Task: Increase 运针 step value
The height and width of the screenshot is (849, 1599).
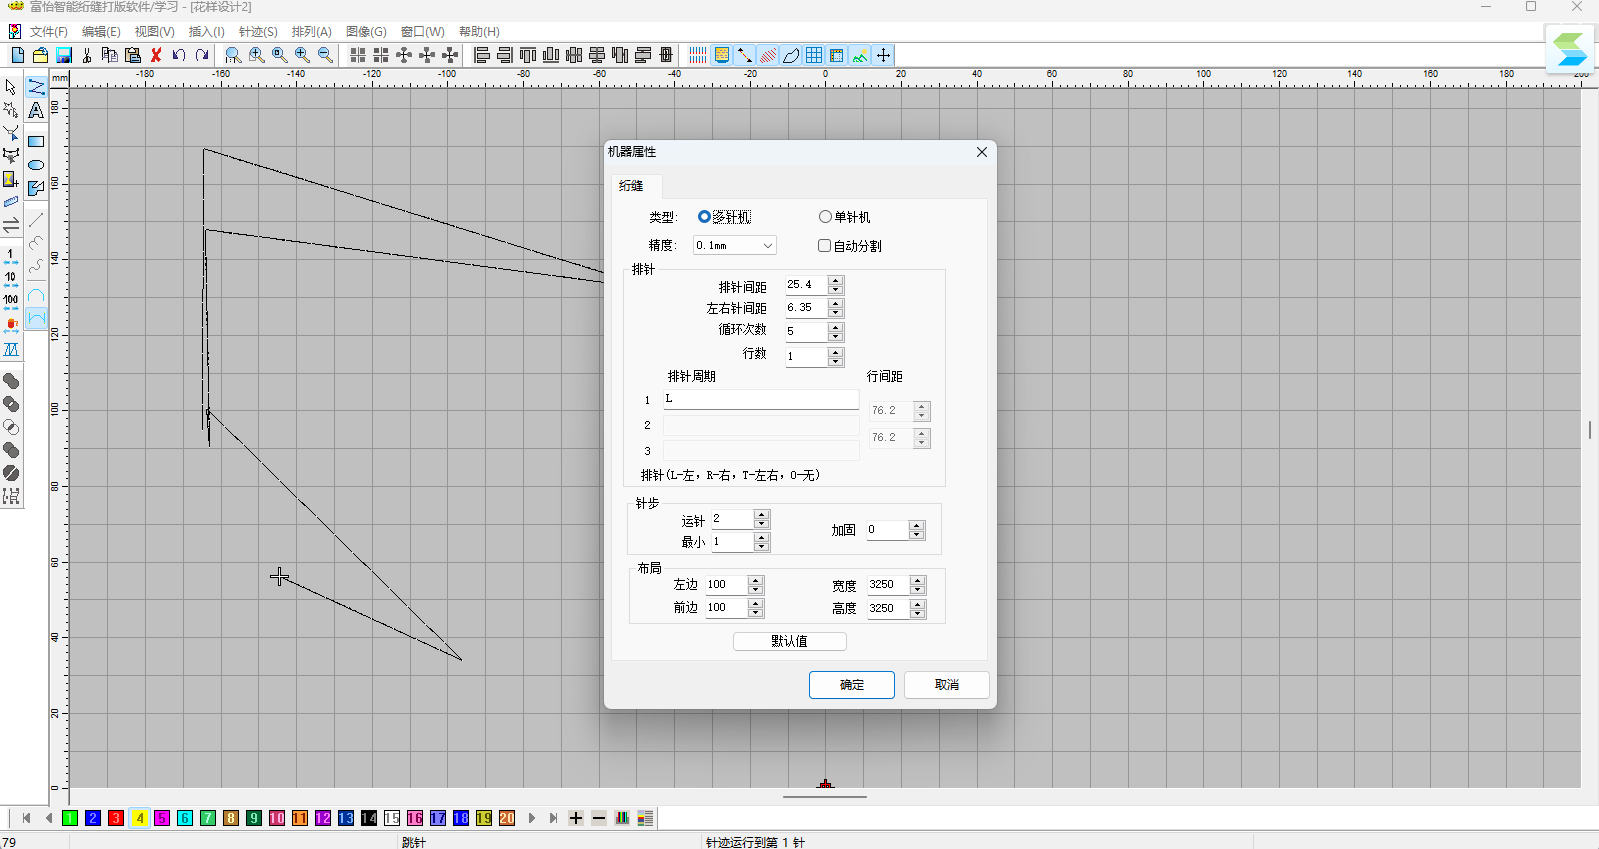Action: point(762,514)
